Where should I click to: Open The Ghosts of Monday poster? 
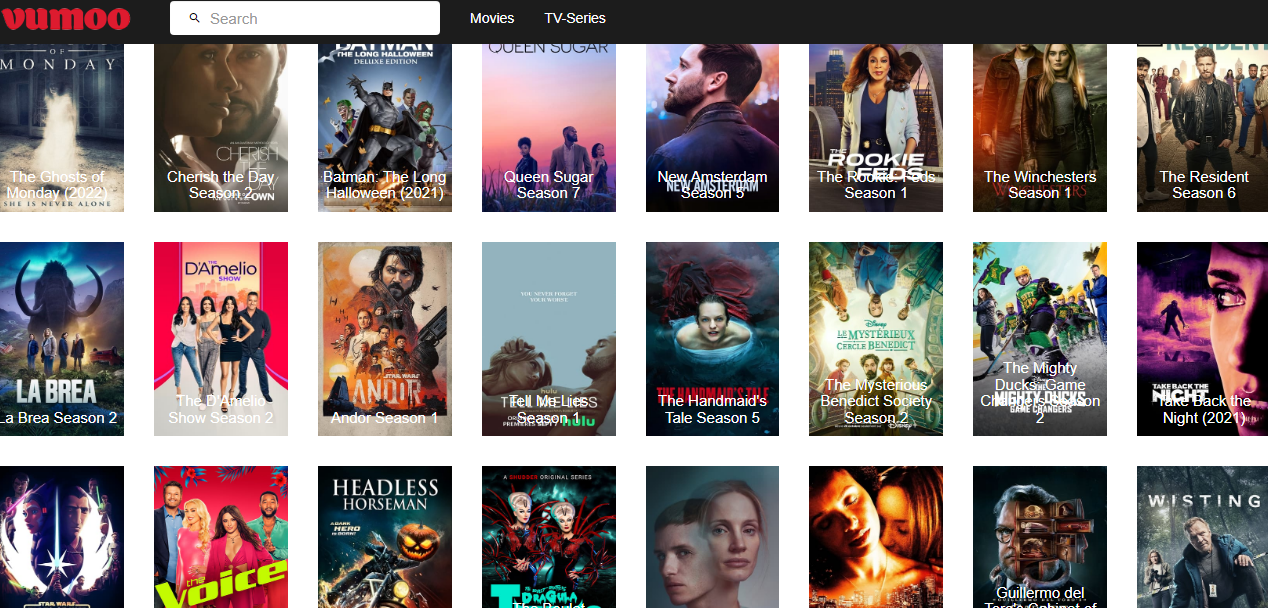pos(62,127)
